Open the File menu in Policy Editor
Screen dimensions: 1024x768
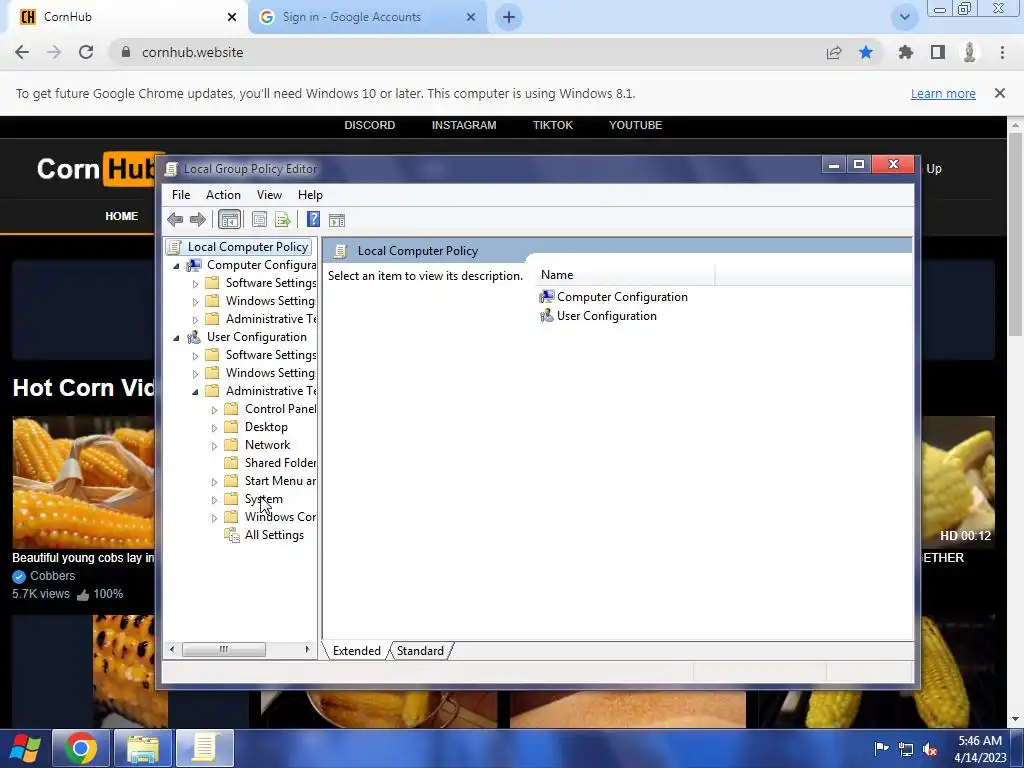tap(181, 195)
